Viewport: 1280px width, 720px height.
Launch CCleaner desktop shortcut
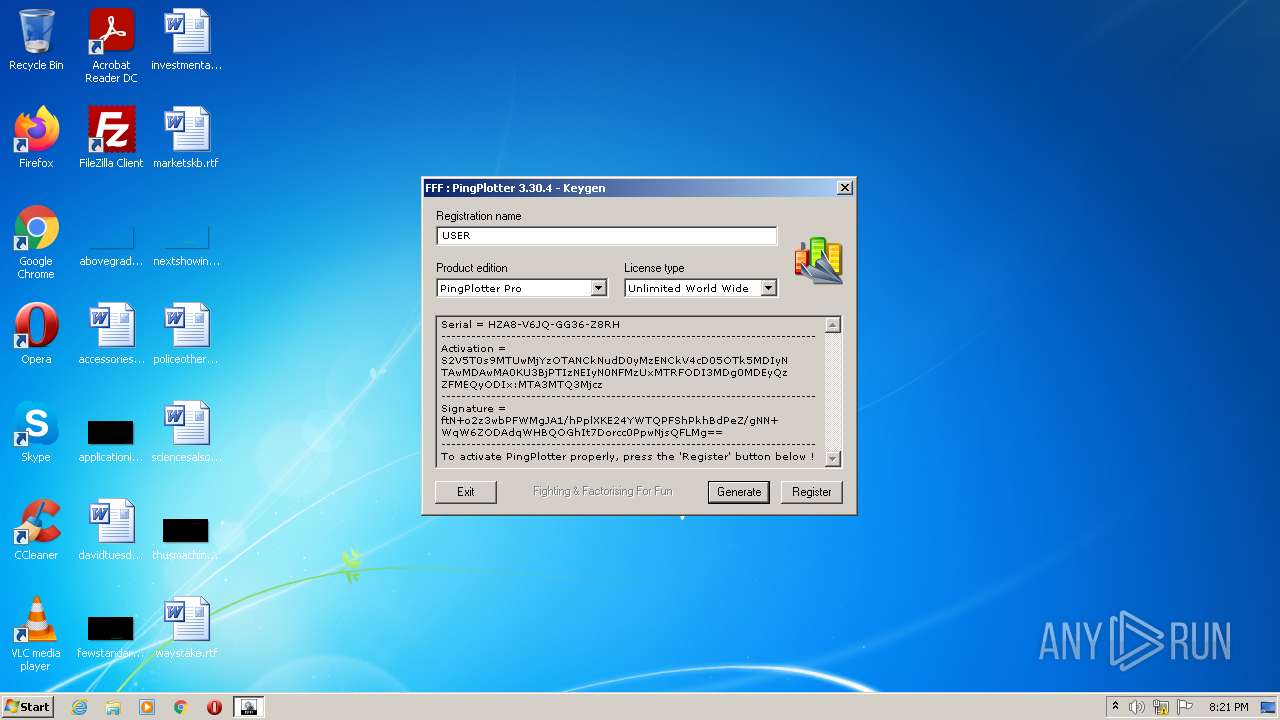point(36,530)
